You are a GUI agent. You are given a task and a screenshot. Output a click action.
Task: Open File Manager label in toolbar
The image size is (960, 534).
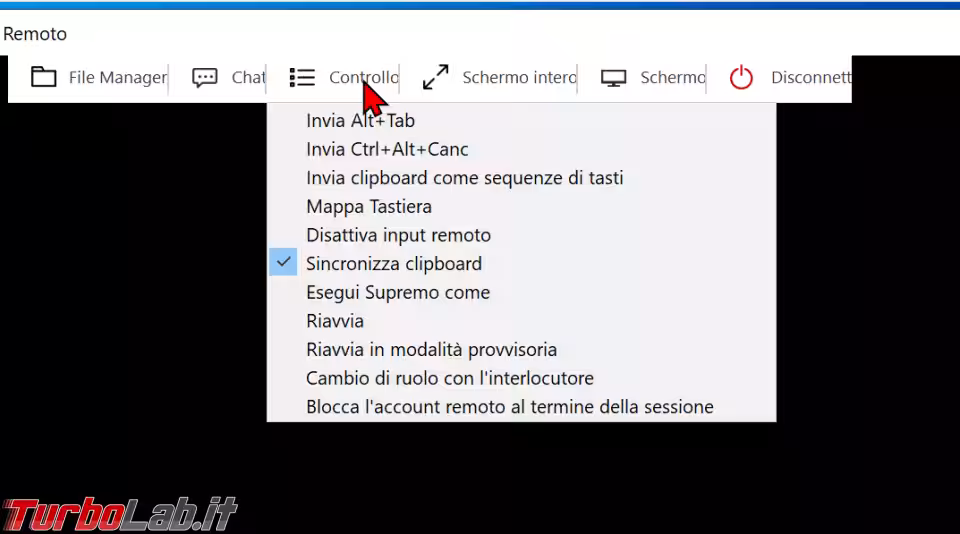118,77
